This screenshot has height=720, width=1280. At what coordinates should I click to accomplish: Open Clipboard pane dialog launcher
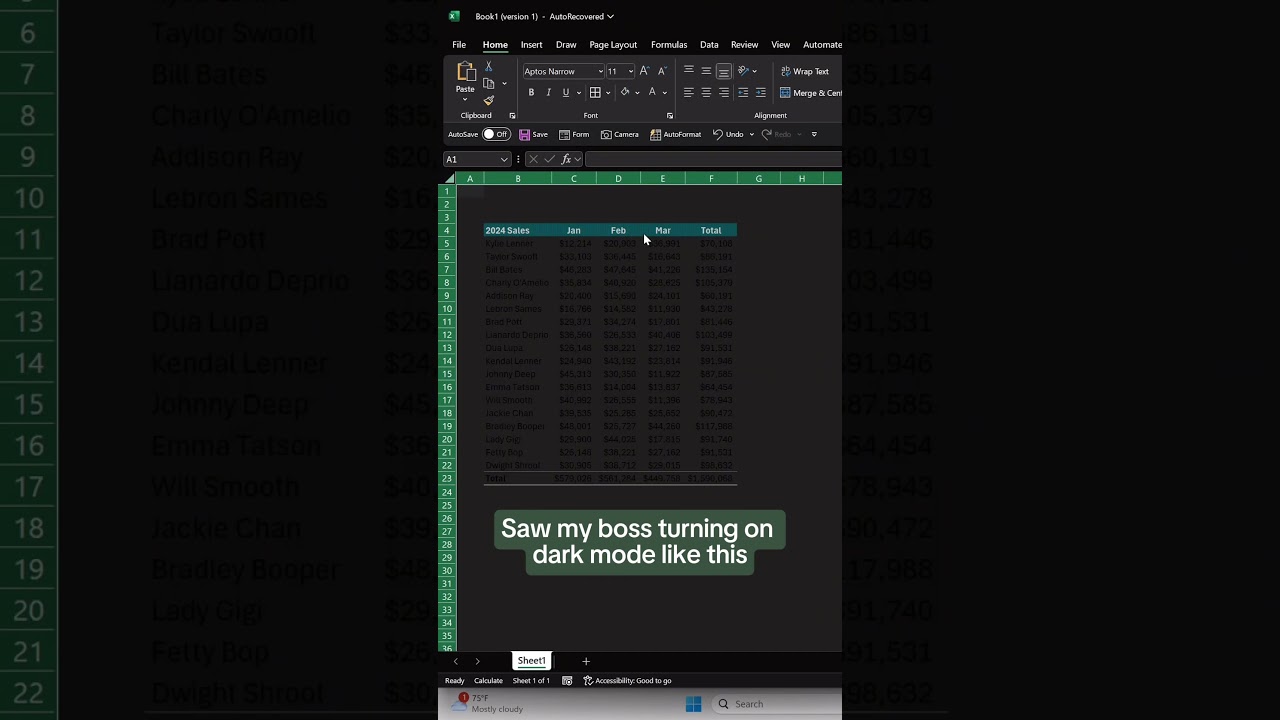coord(512,115)
